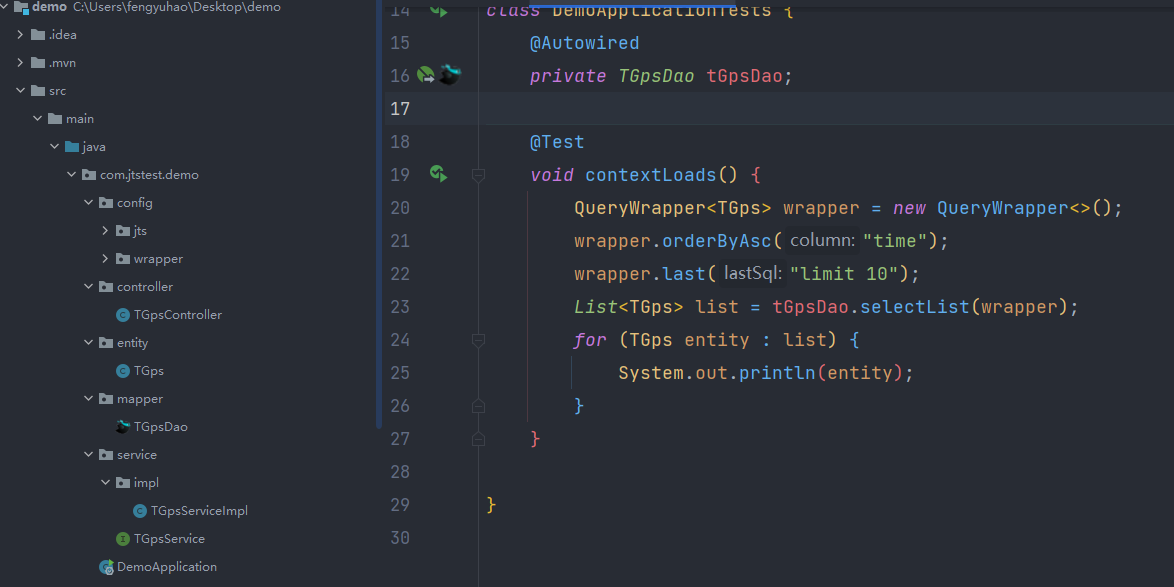Click the TGpsServiceImpl class icon
Viewport: 1174px width, 587px height.
click(139, 510)
